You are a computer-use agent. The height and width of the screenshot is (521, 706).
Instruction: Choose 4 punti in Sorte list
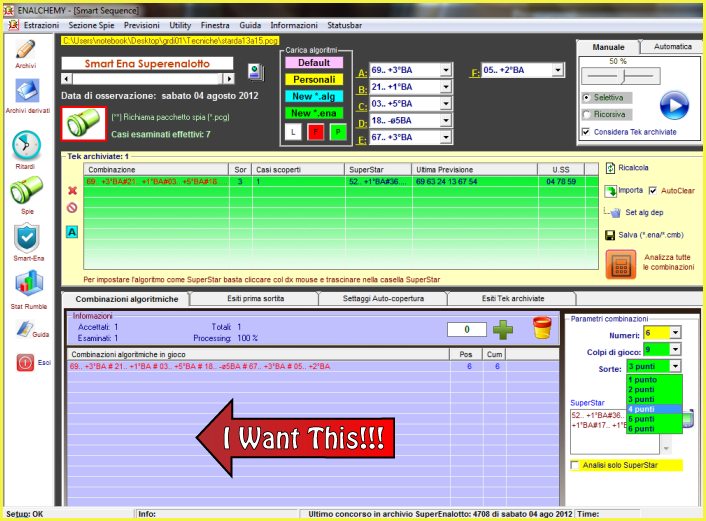[x=655, y=409]
